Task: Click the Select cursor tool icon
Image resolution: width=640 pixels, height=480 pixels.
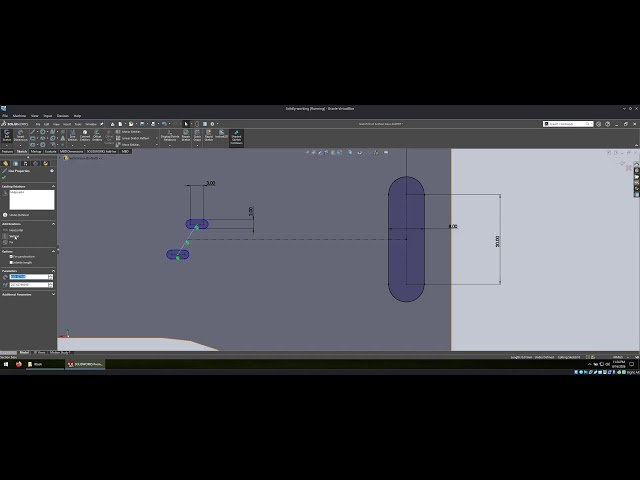Action: (x=186, y=124)
